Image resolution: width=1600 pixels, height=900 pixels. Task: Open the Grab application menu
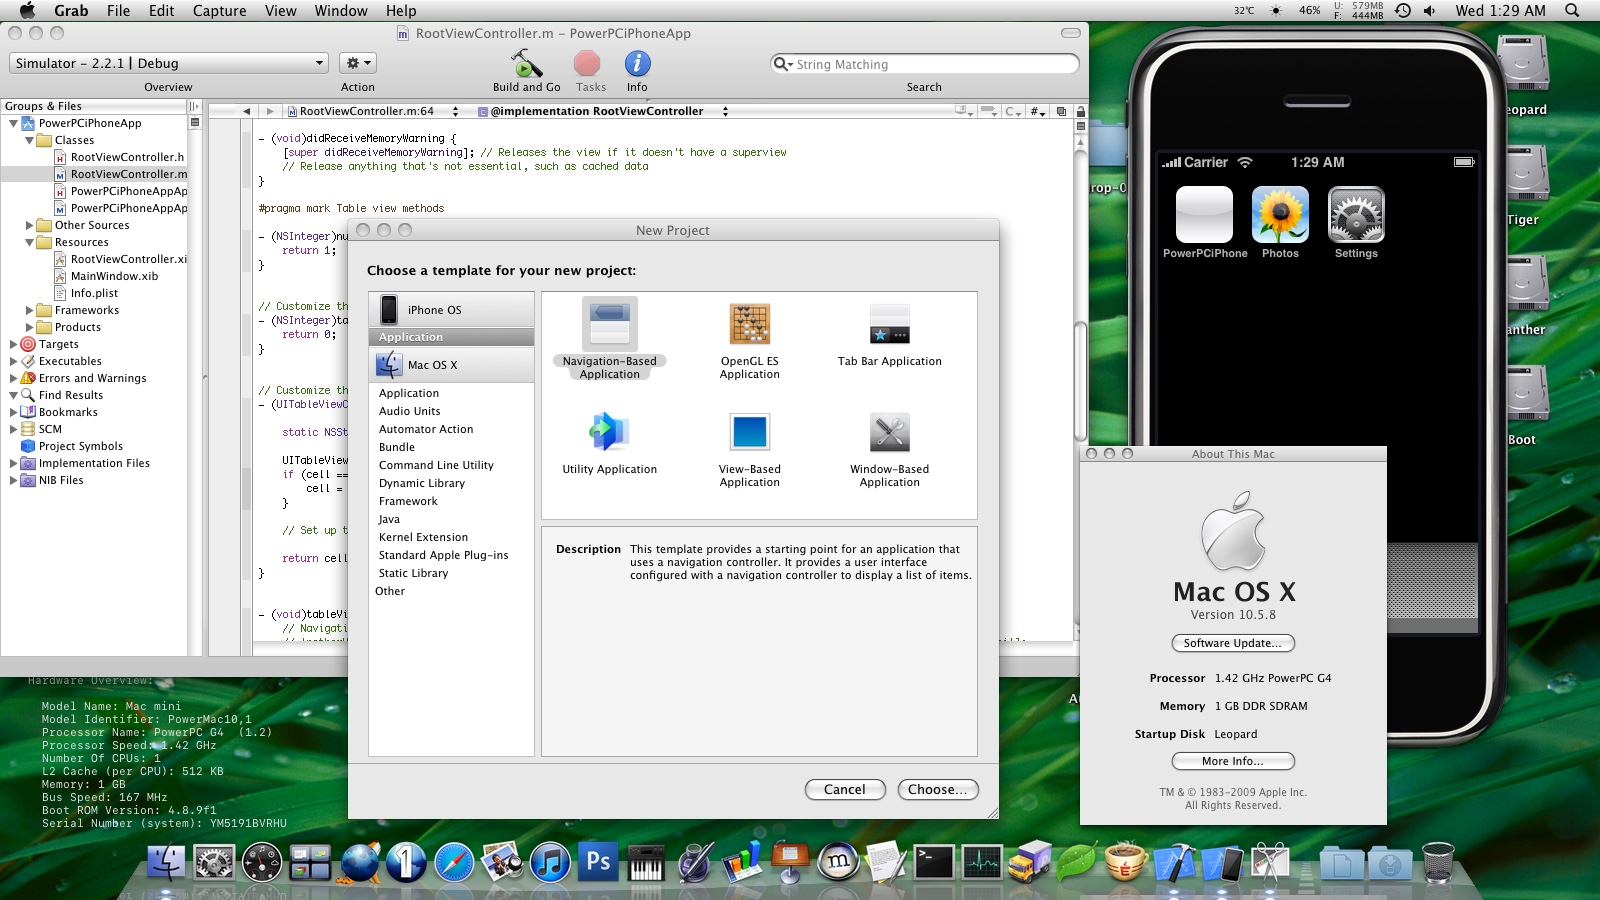pyautogui.click(x=71, y=11)
